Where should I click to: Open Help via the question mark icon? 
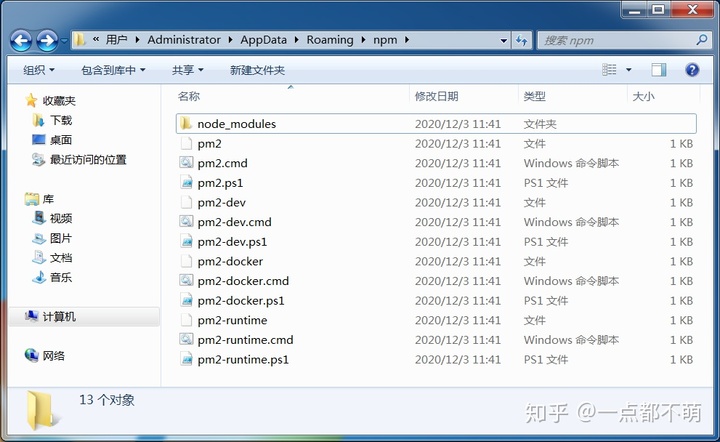(692, 70)
